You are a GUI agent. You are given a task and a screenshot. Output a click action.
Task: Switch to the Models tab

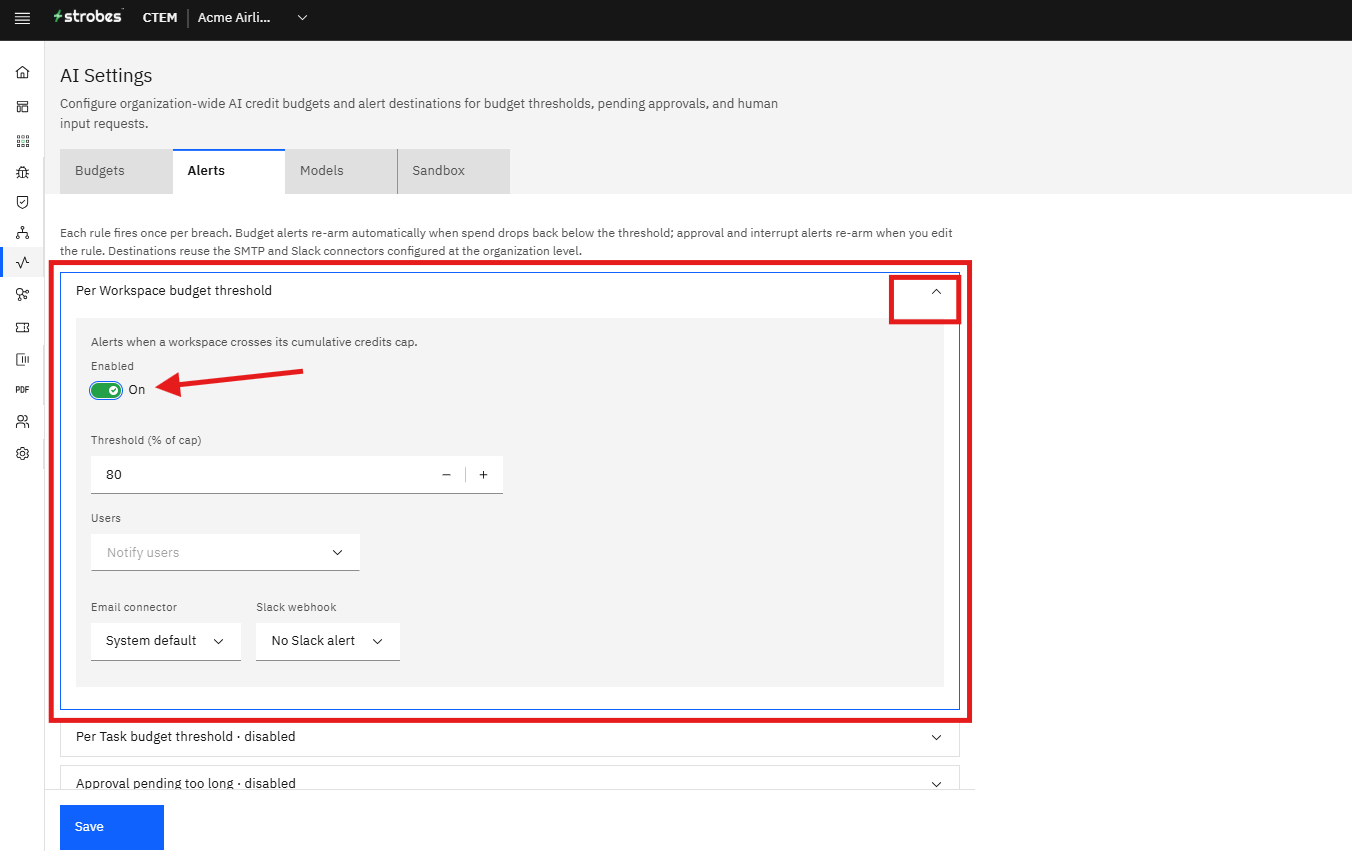tap(341, 171)
